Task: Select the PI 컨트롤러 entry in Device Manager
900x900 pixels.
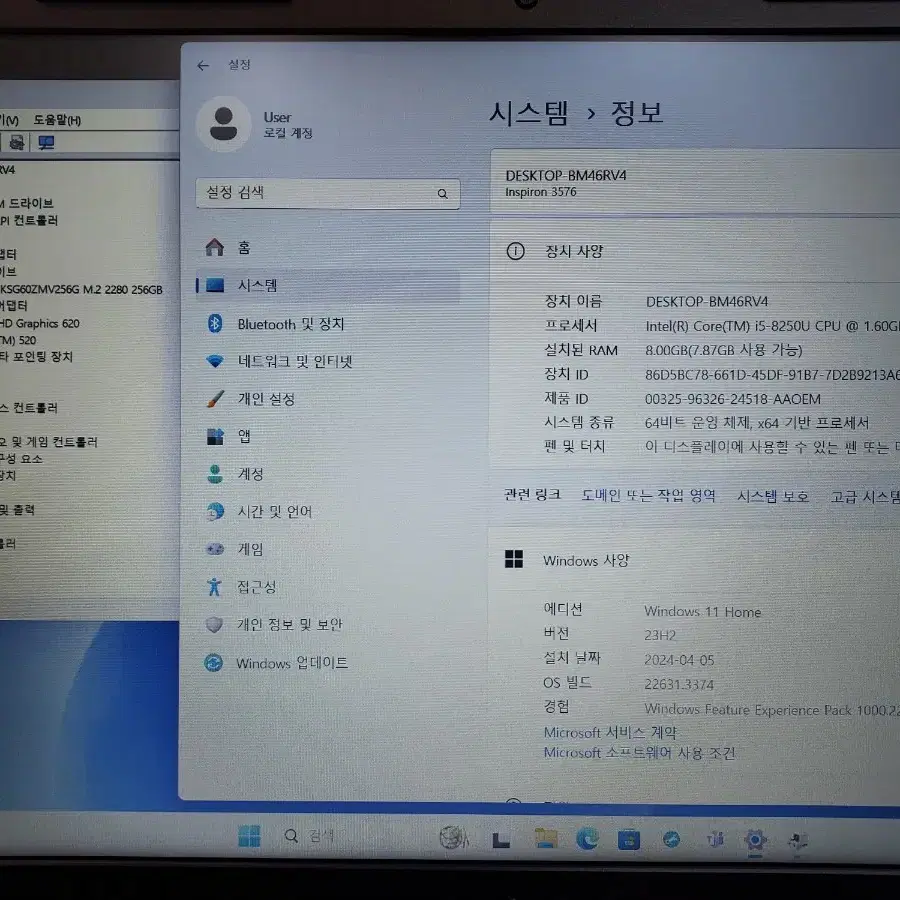Action: click(29, 220)
